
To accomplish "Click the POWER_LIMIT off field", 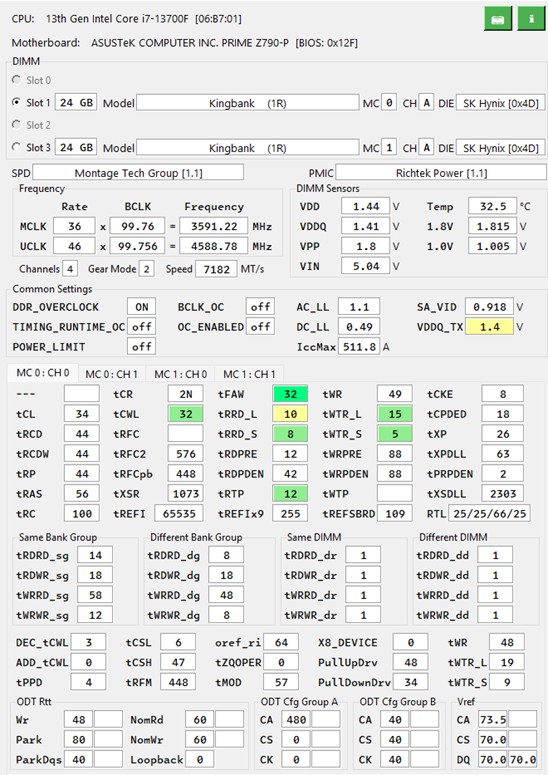I will [141, 346].
